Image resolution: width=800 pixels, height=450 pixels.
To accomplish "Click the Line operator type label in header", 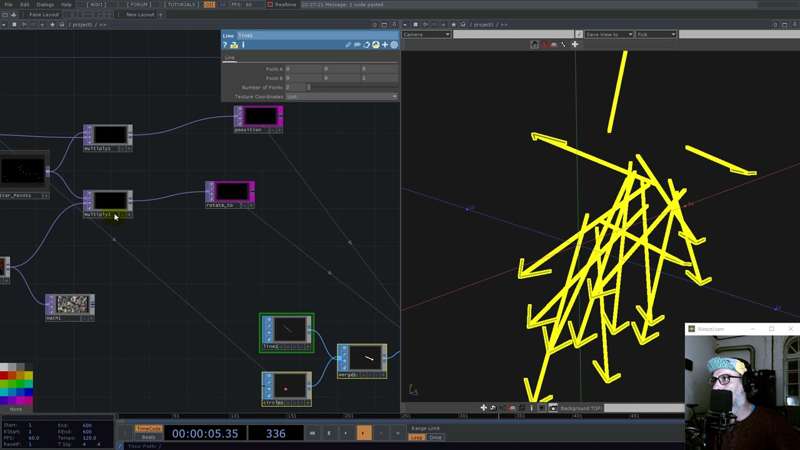I will (x=228, y=35).
